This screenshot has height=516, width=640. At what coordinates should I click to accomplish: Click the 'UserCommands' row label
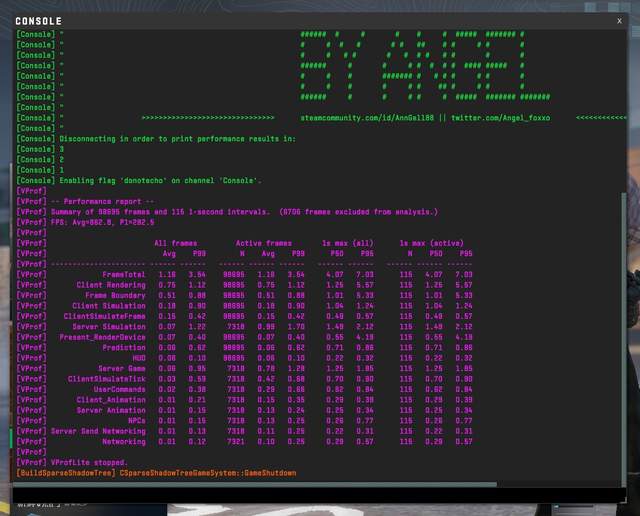[x=120, y=389]
